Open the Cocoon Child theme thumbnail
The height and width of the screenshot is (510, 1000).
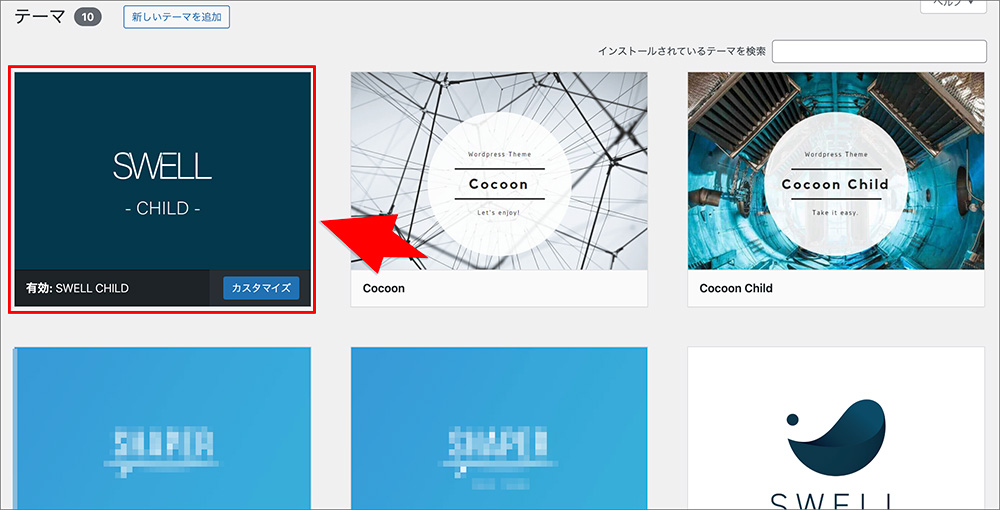(x=836, y=171)
